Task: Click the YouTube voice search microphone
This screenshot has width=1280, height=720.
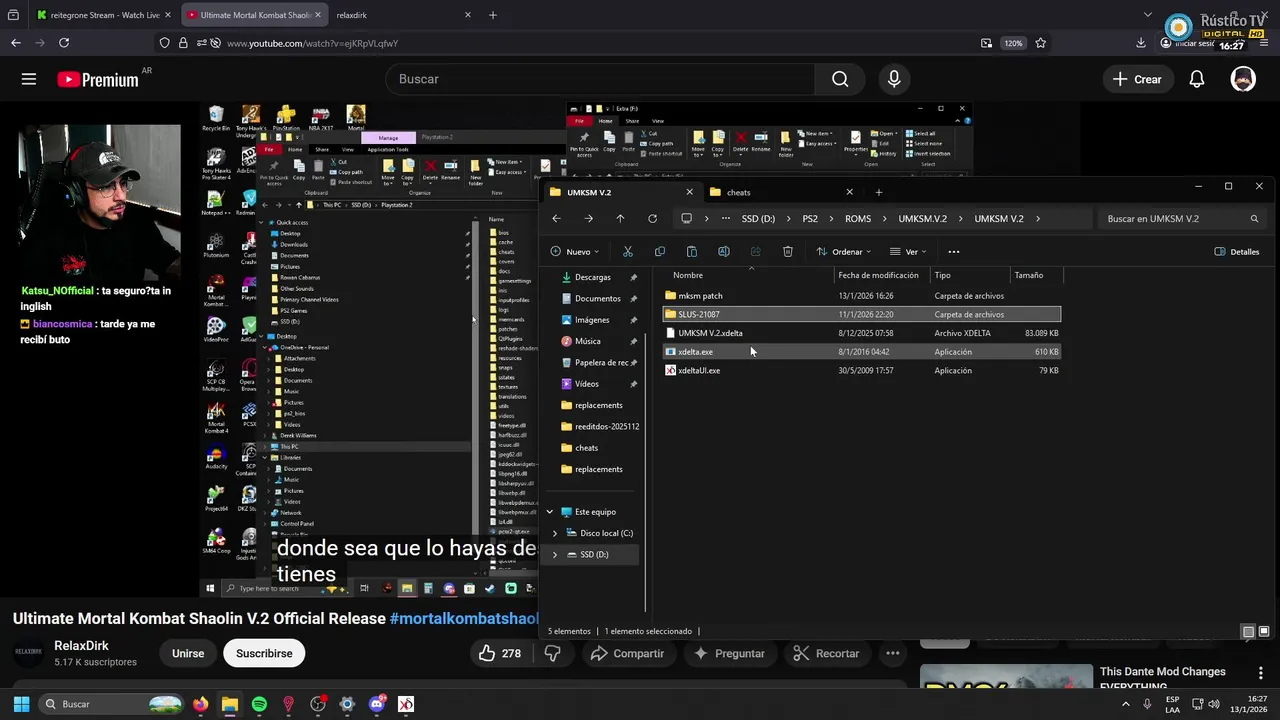Action: click(x=894, y=79)
